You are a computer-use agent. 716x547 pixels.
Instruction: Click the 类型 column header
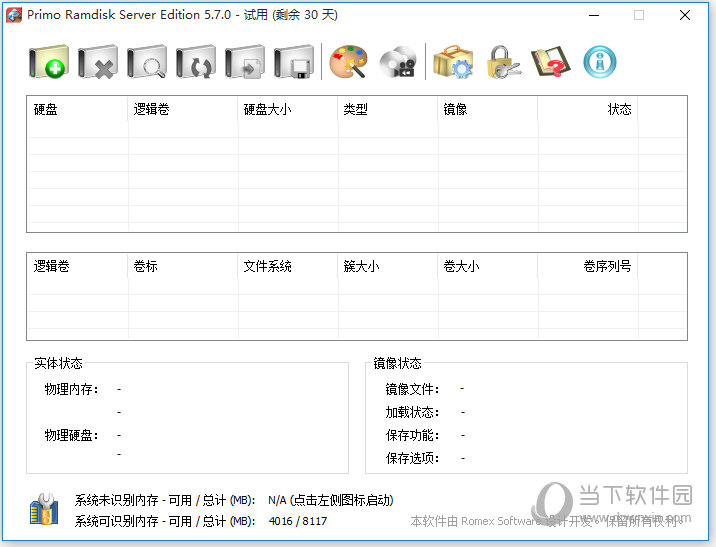pos(388,110)
